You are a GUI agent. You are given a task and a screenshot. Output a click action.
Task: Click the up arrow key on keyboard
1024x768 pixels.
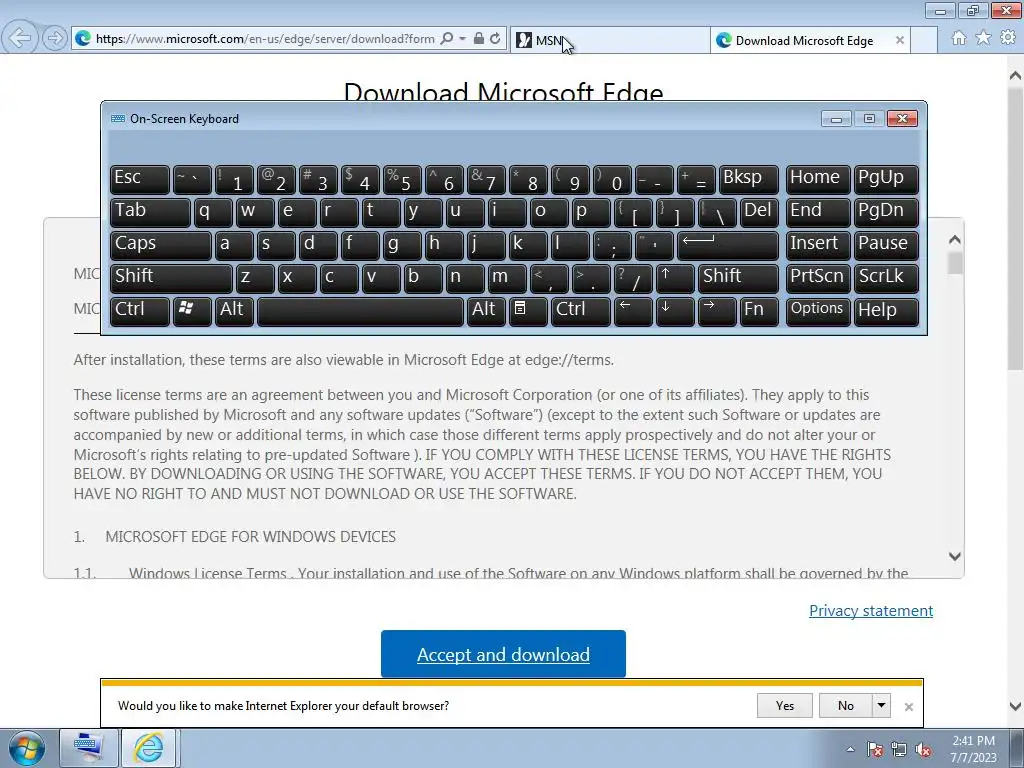[x=675, y=278]
